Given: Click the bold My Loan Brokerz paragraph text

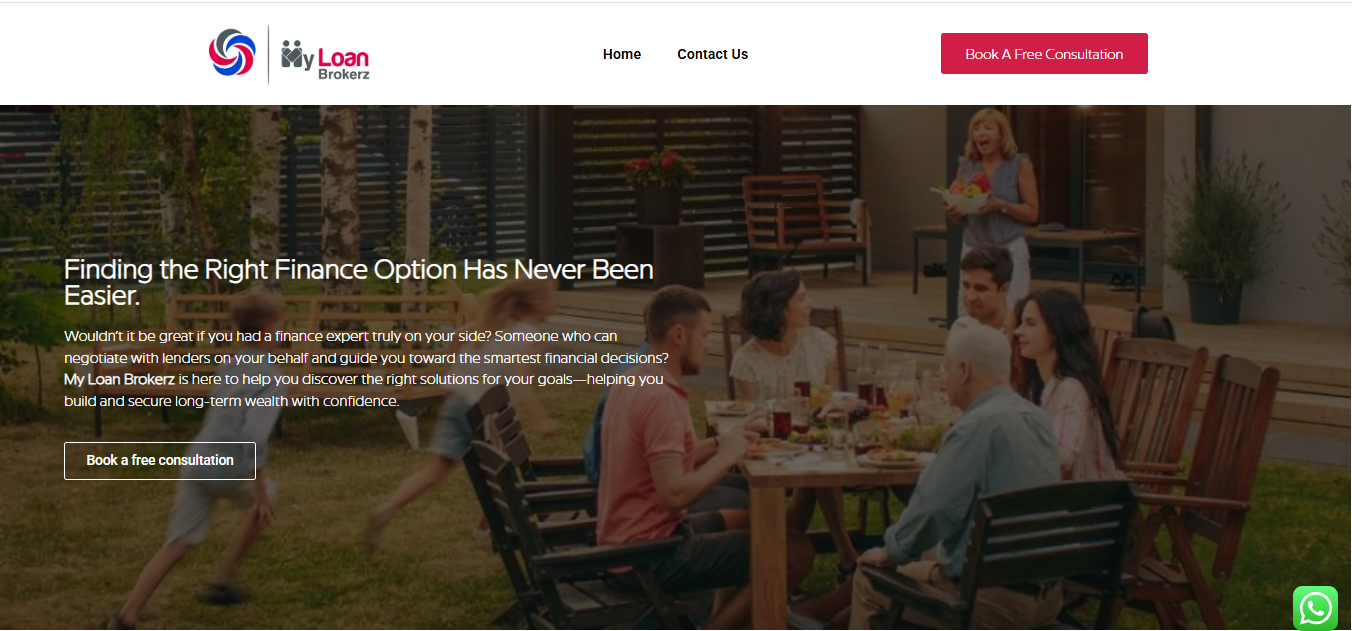Looking at the screenshot, I should [120, 380].
